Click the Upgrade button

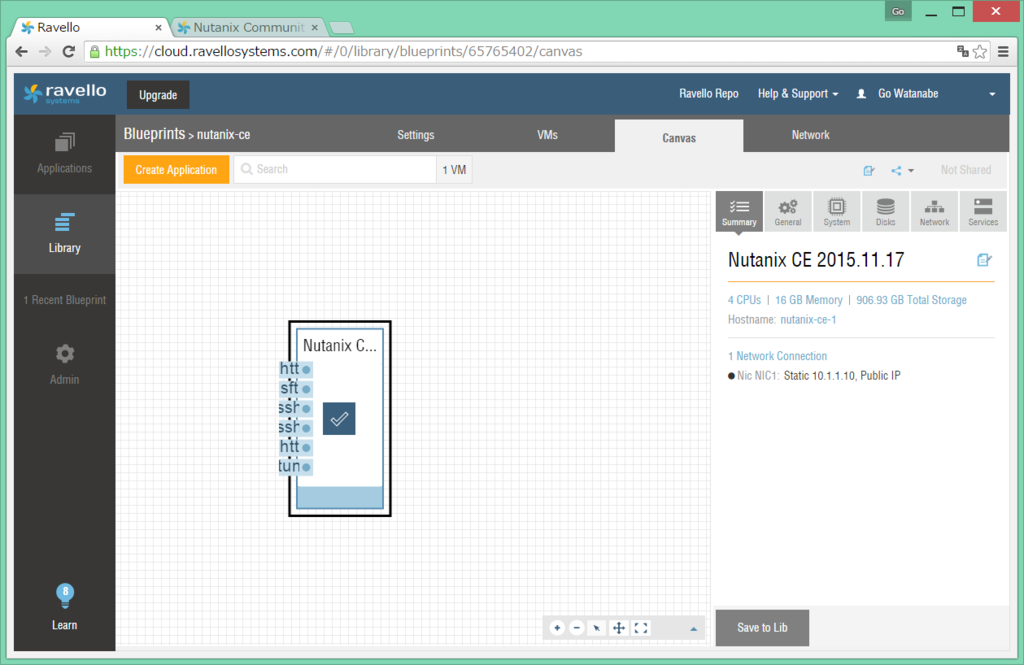tap(158, 95)
